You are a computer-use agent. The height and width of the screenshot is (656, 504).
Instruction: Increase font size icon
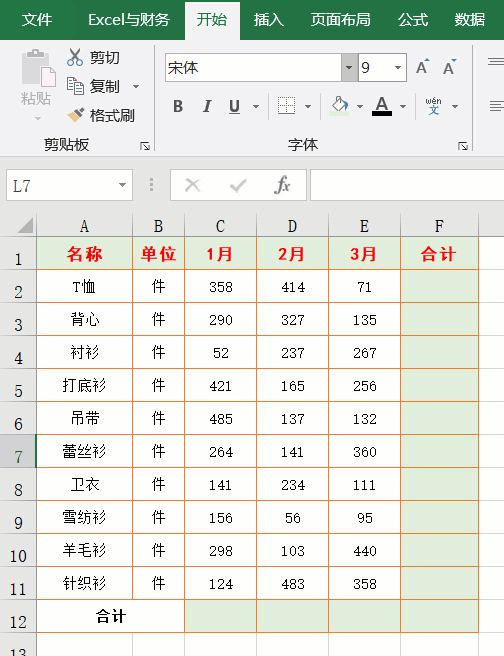coord(422,67)
